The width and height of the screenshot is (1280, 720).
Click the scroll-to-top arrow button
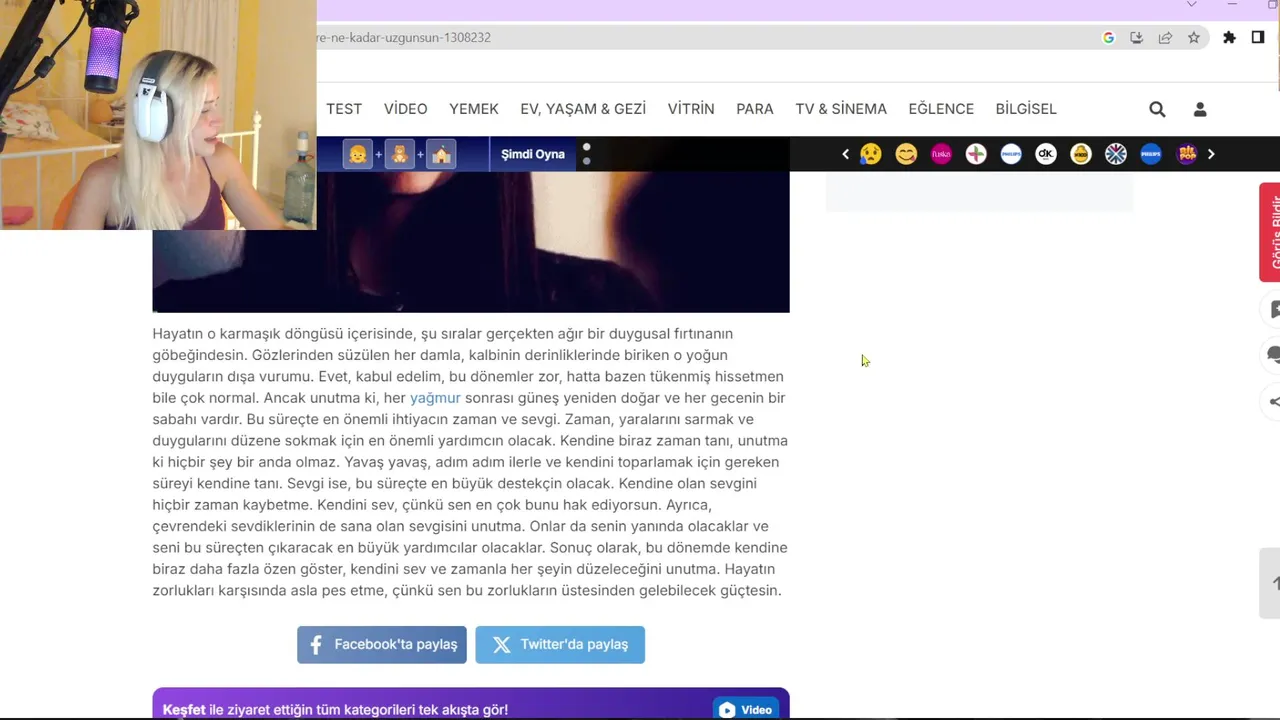[1270, 583]
